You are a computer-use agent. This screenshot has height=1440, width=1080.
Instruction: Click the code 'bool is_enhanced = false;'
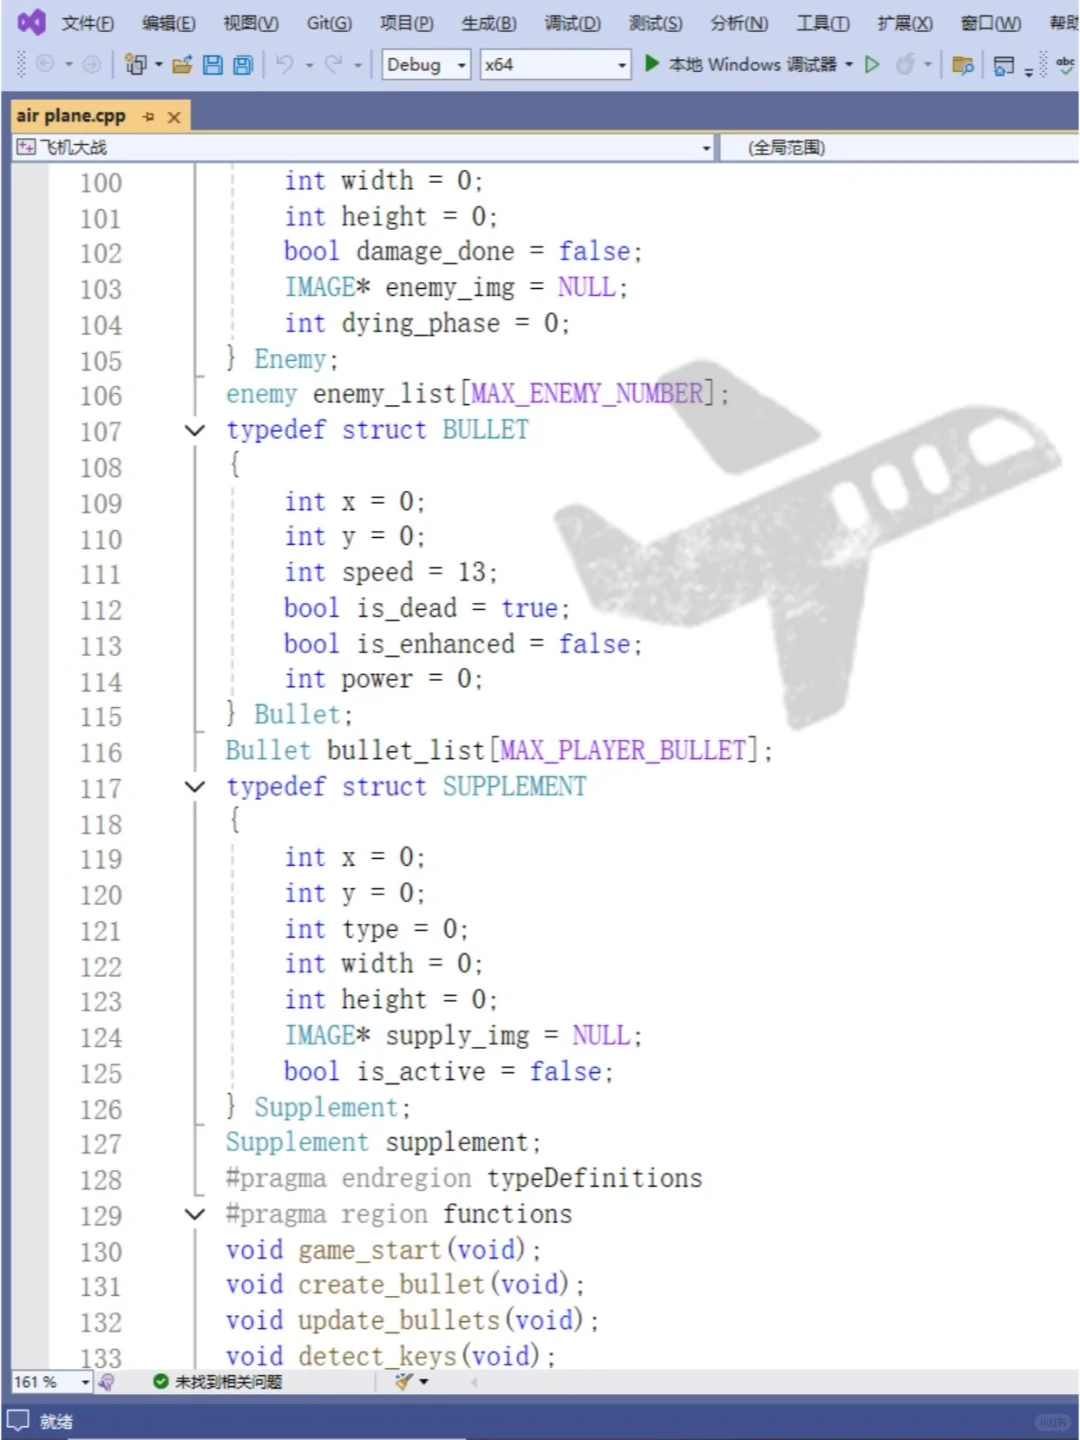pos(463,644)
